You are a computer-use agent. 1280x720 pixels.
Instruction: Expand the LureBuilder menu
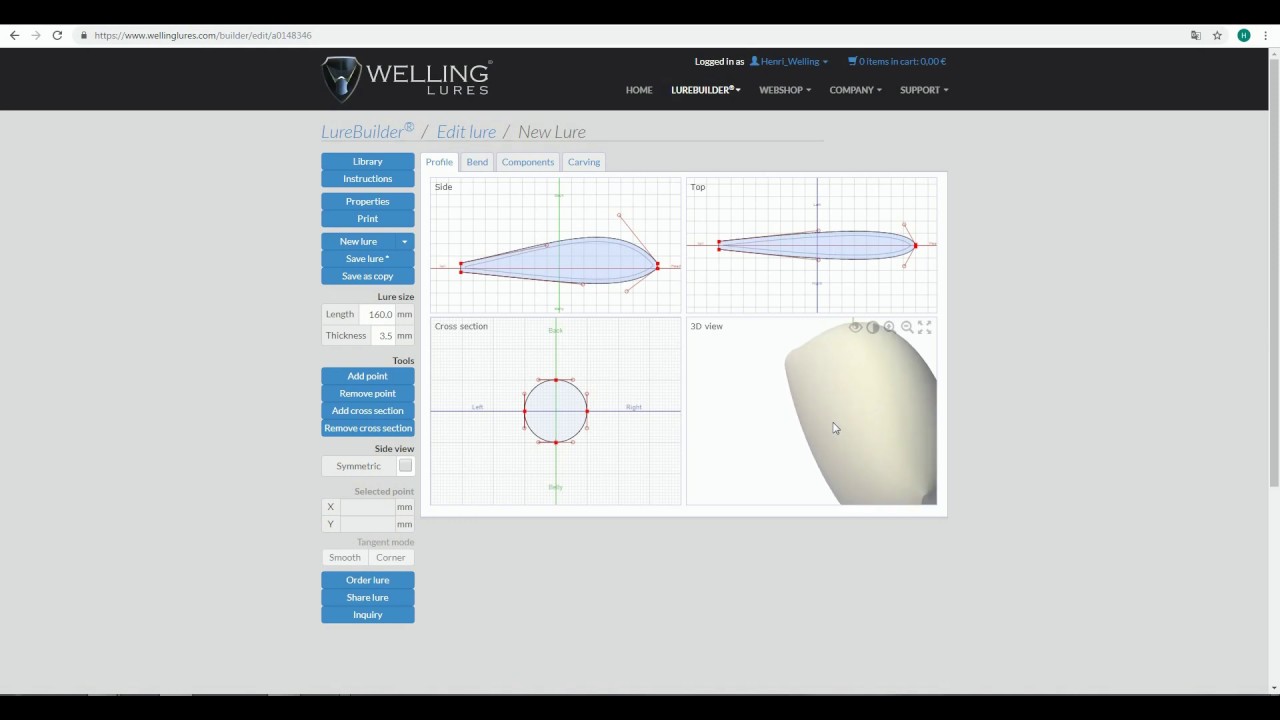(x=706, y=90)
